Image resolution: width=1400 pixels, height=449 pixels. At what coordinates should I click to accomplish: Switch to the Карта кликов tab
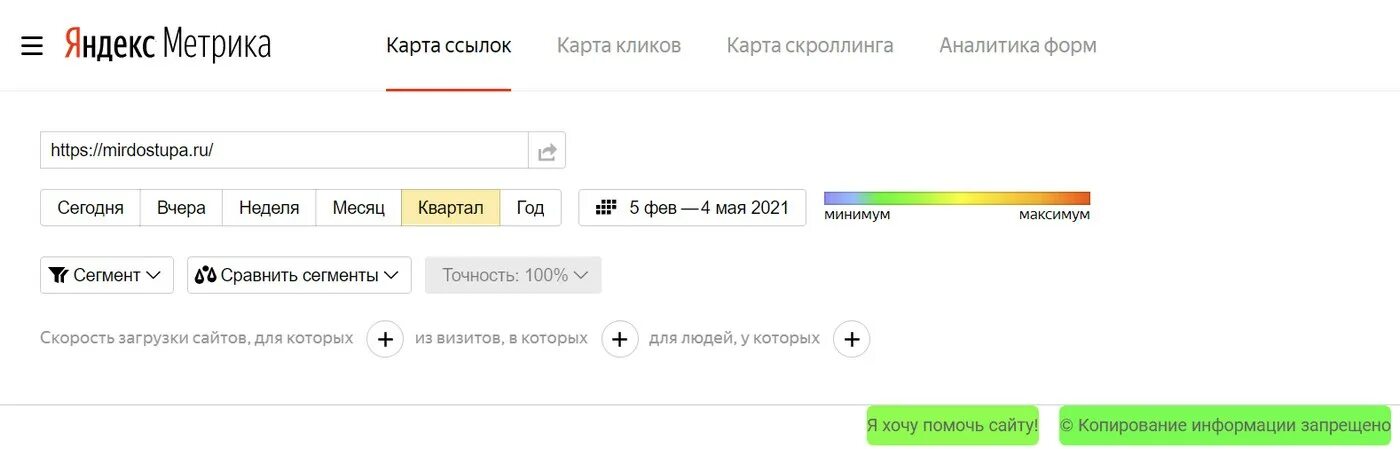tap(619, 46)
